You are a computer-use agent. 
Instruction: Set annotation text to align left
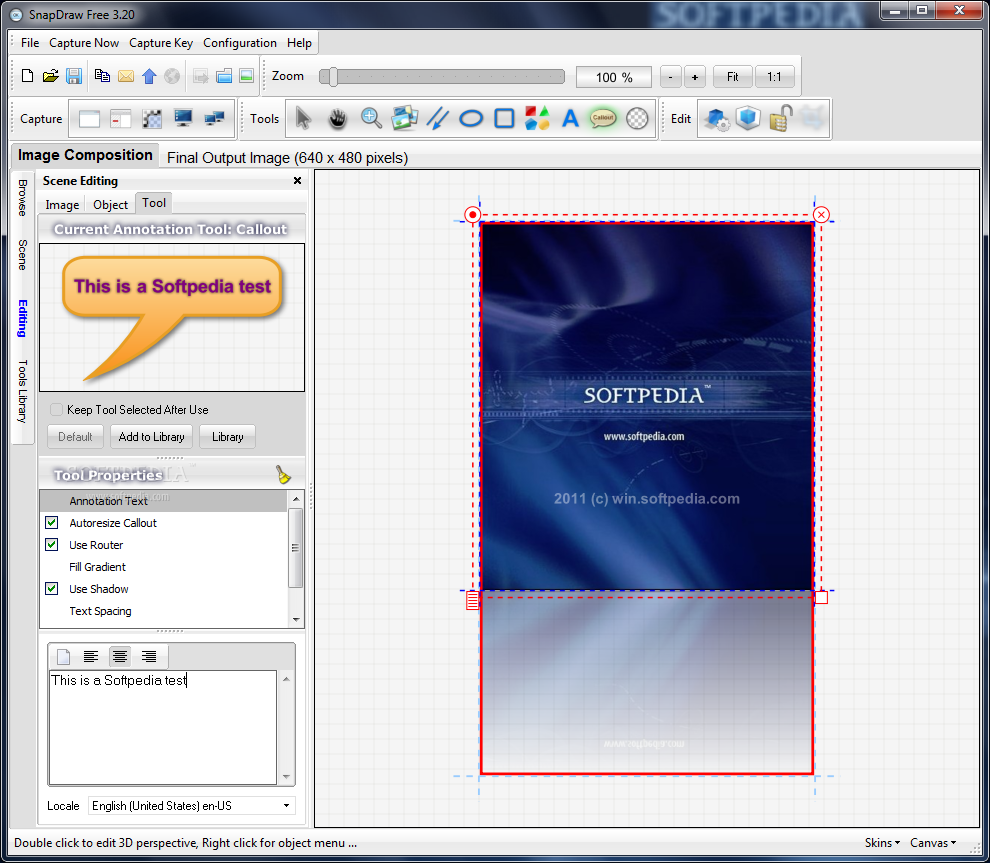[91, 657]
